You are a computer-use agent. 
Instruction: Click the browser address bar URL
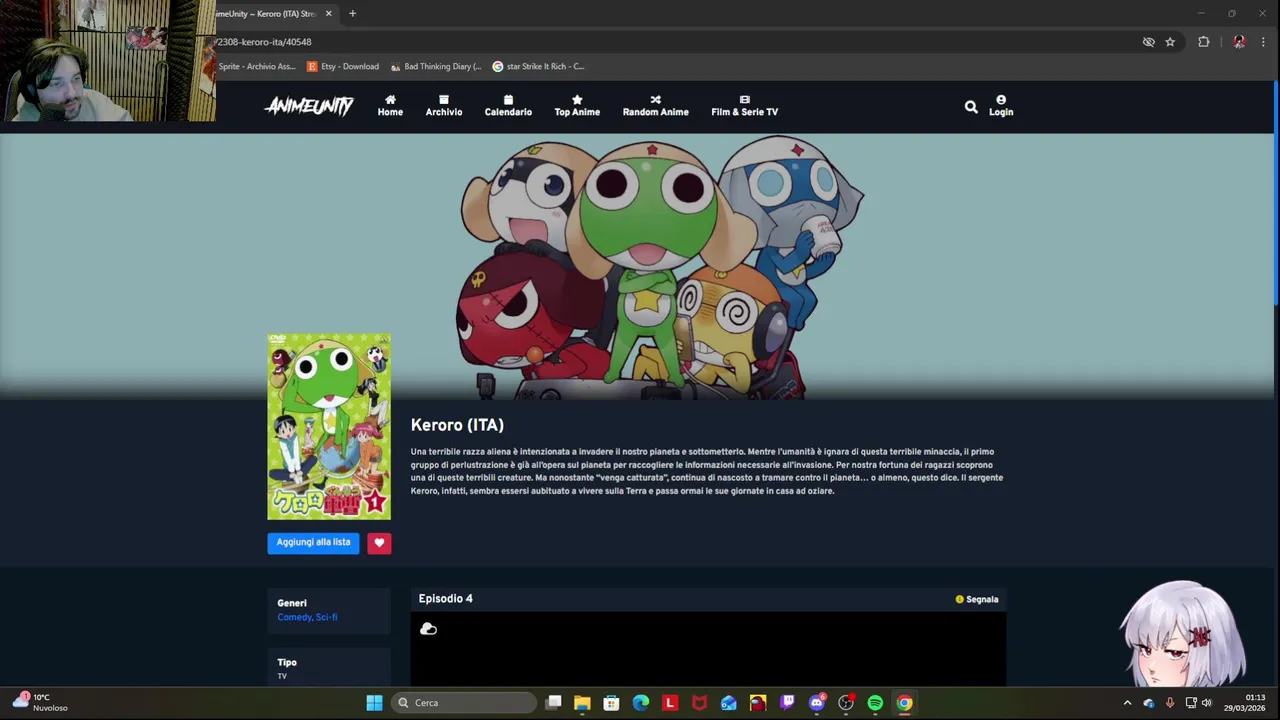(265, 42)
